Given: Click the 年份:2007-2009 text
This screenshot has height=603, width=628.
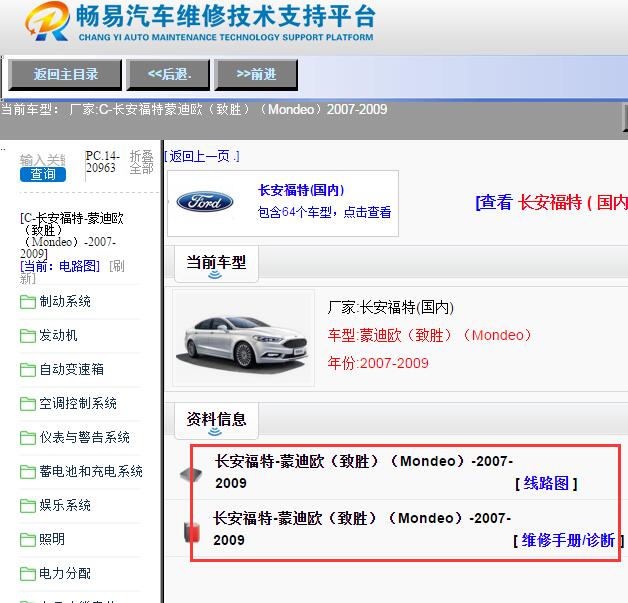Looking at the screenshot, I should click(x=378, y=364).
